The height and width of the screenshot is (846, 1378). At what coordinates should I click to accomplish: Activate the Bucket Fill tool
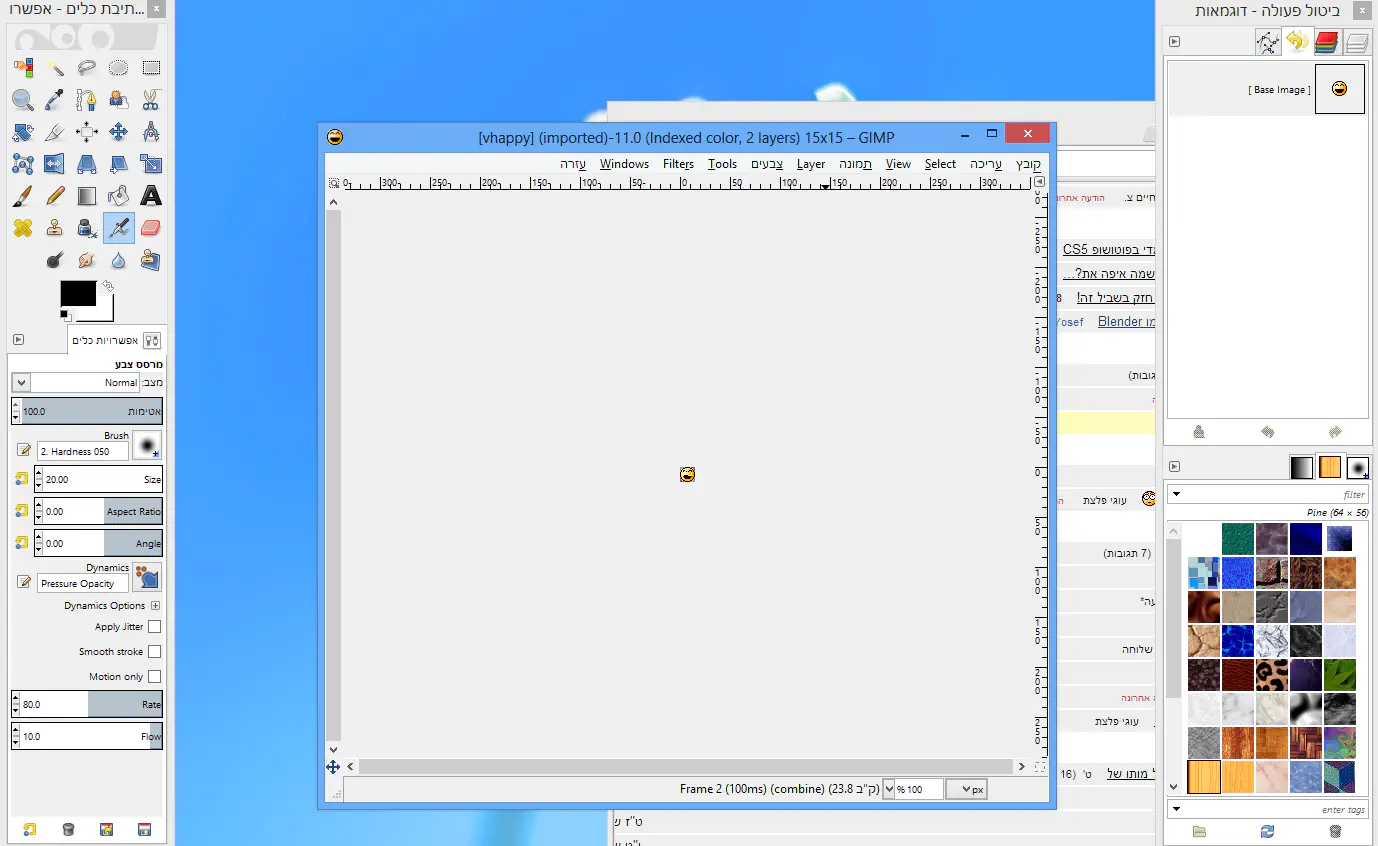(x=118, y=196)
